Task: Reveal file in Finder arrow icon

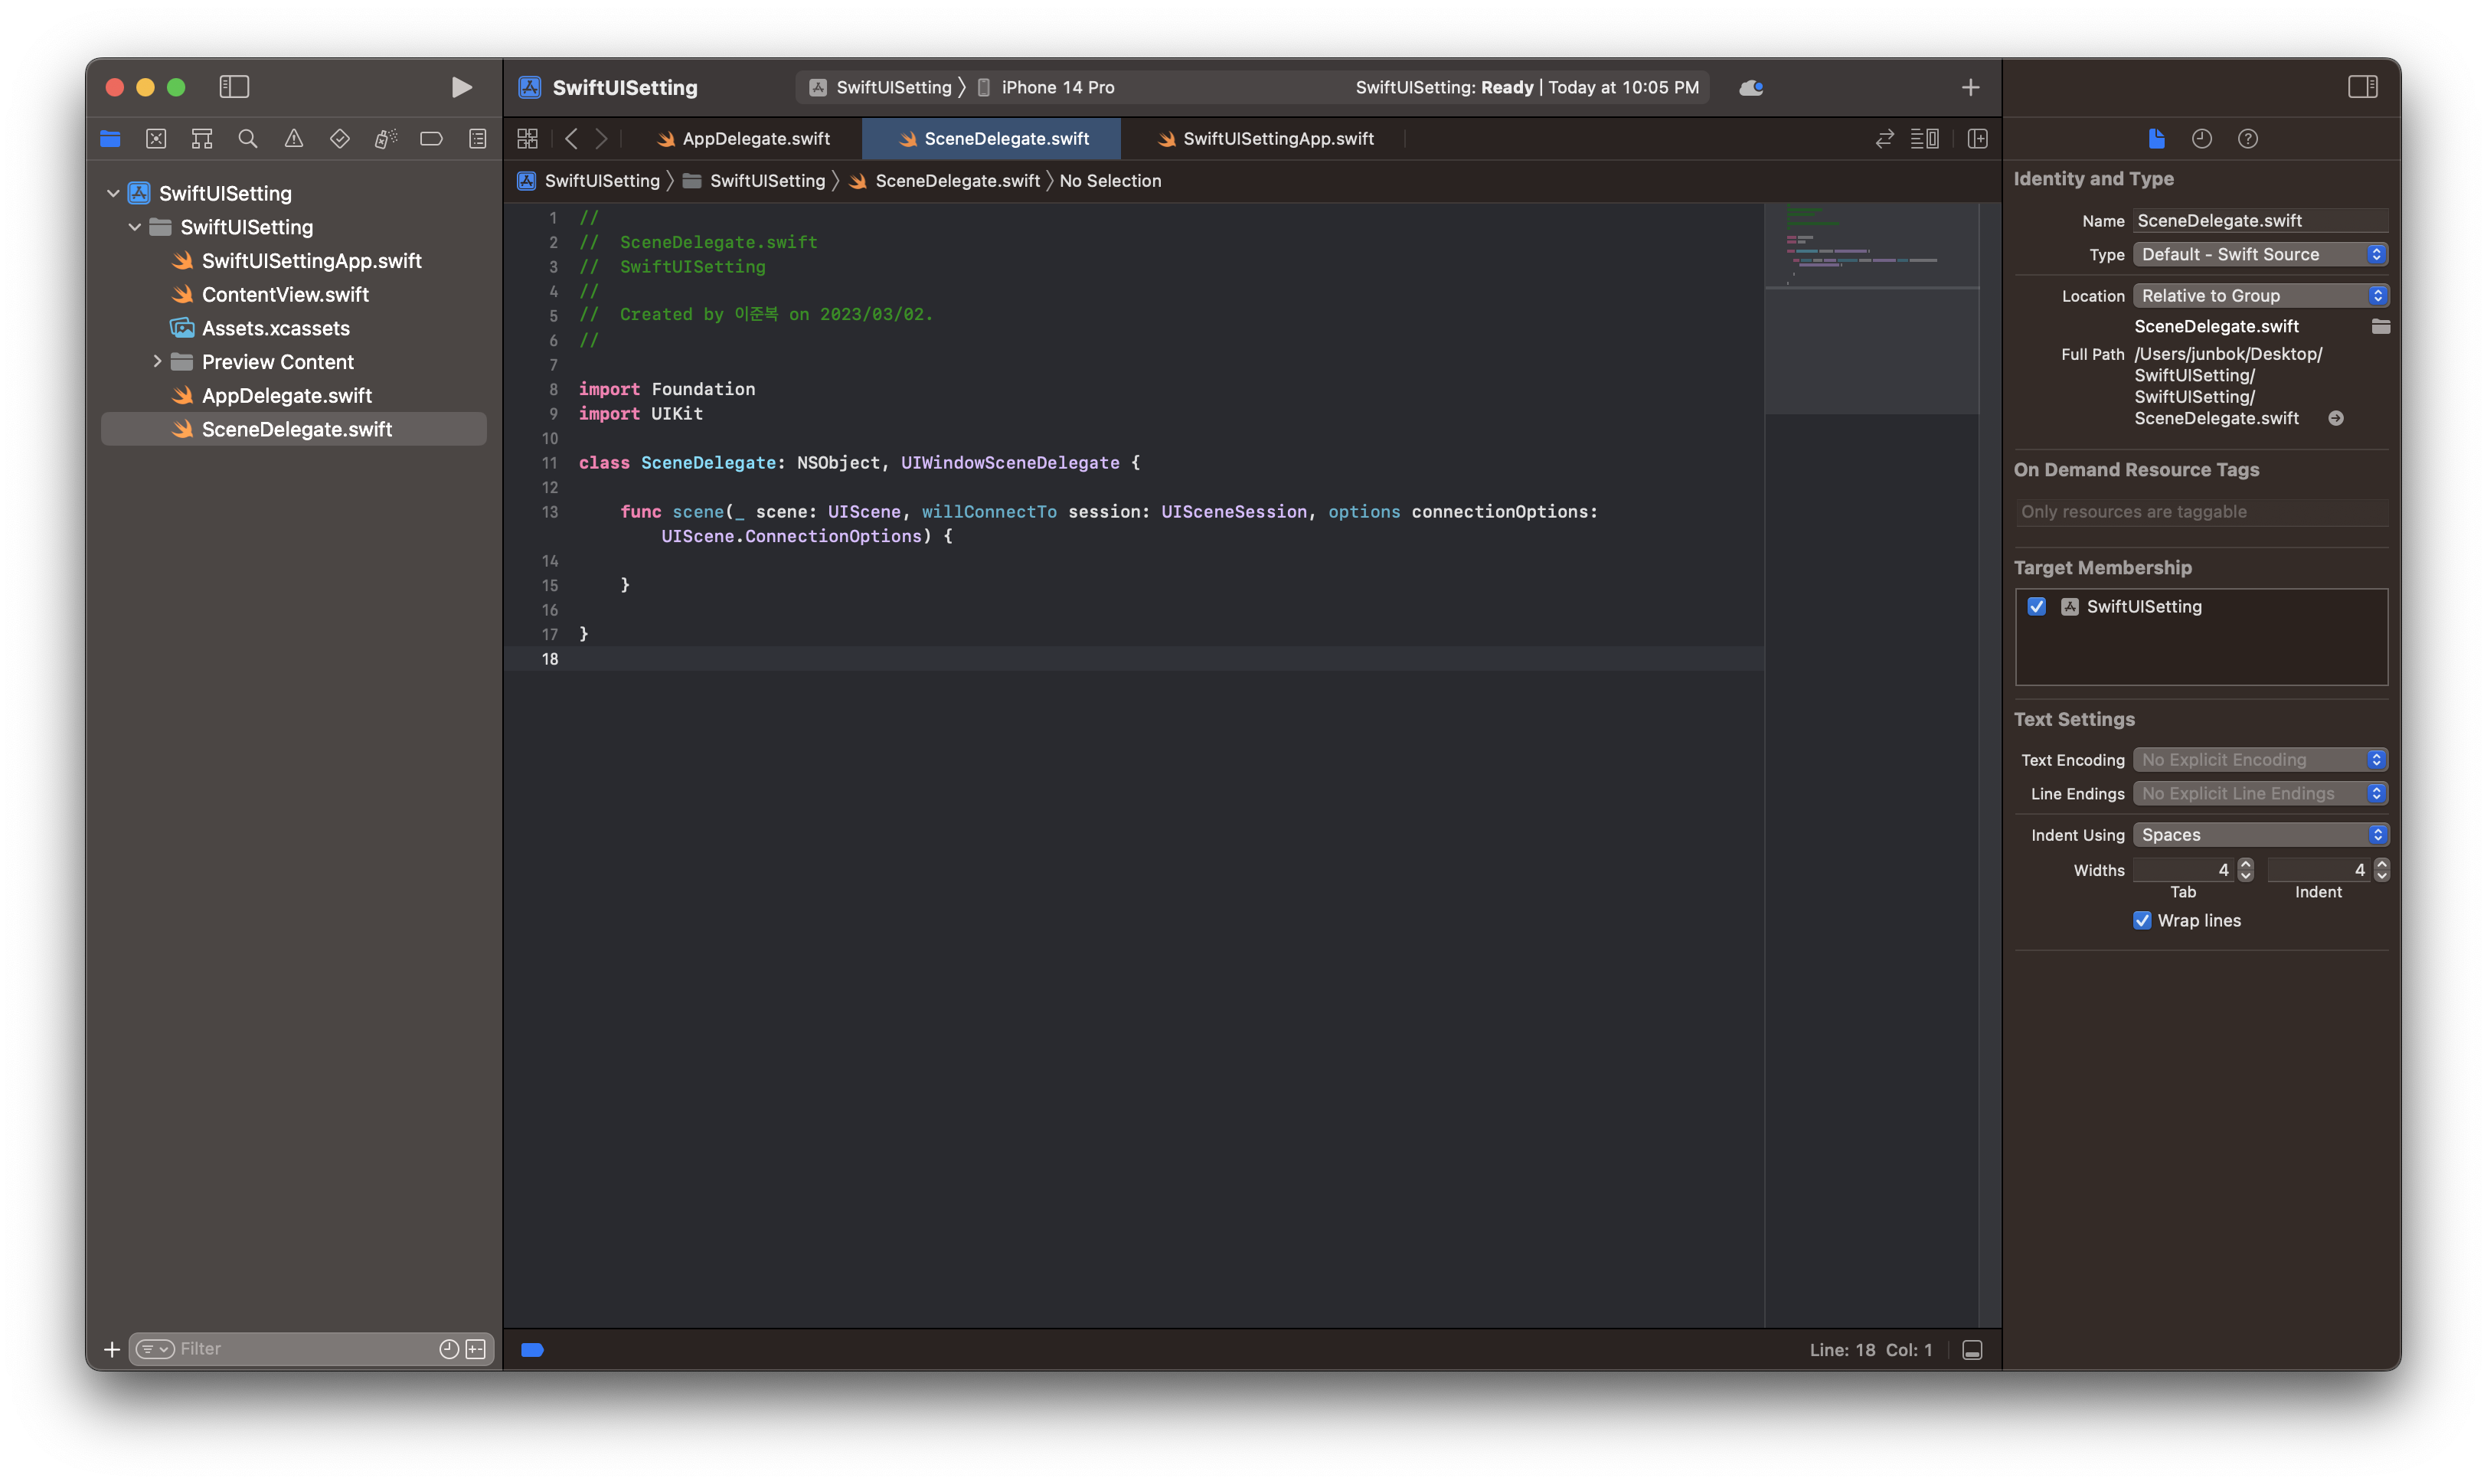Action: [2336, 418]
